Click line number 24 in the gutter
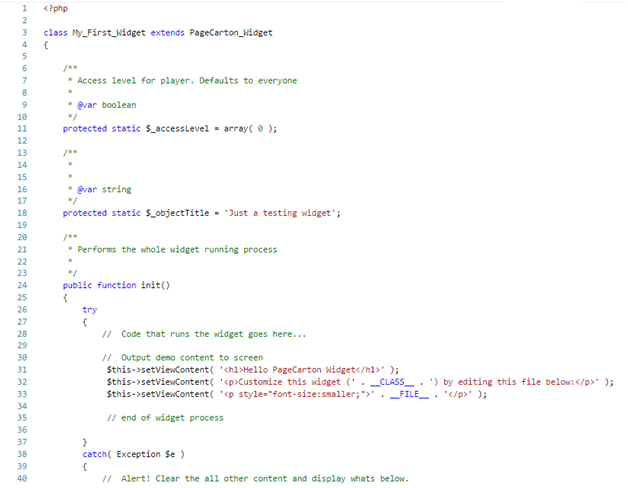628x488 pixels. [x=22, y=285]
